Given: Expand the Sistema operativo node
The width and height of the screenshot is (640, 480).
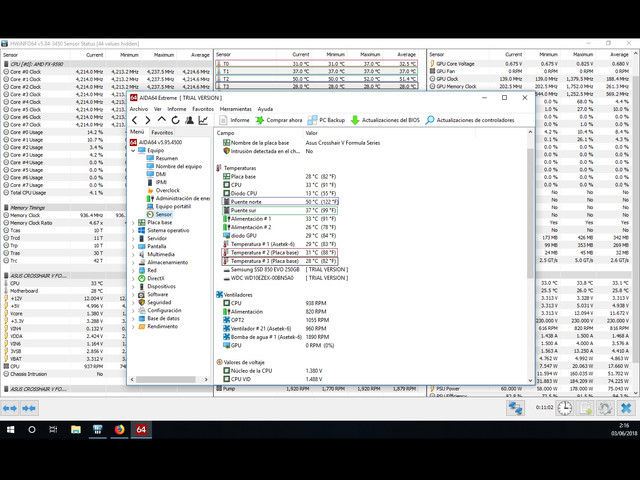Looking at the screenshot, I should point(133,231).
